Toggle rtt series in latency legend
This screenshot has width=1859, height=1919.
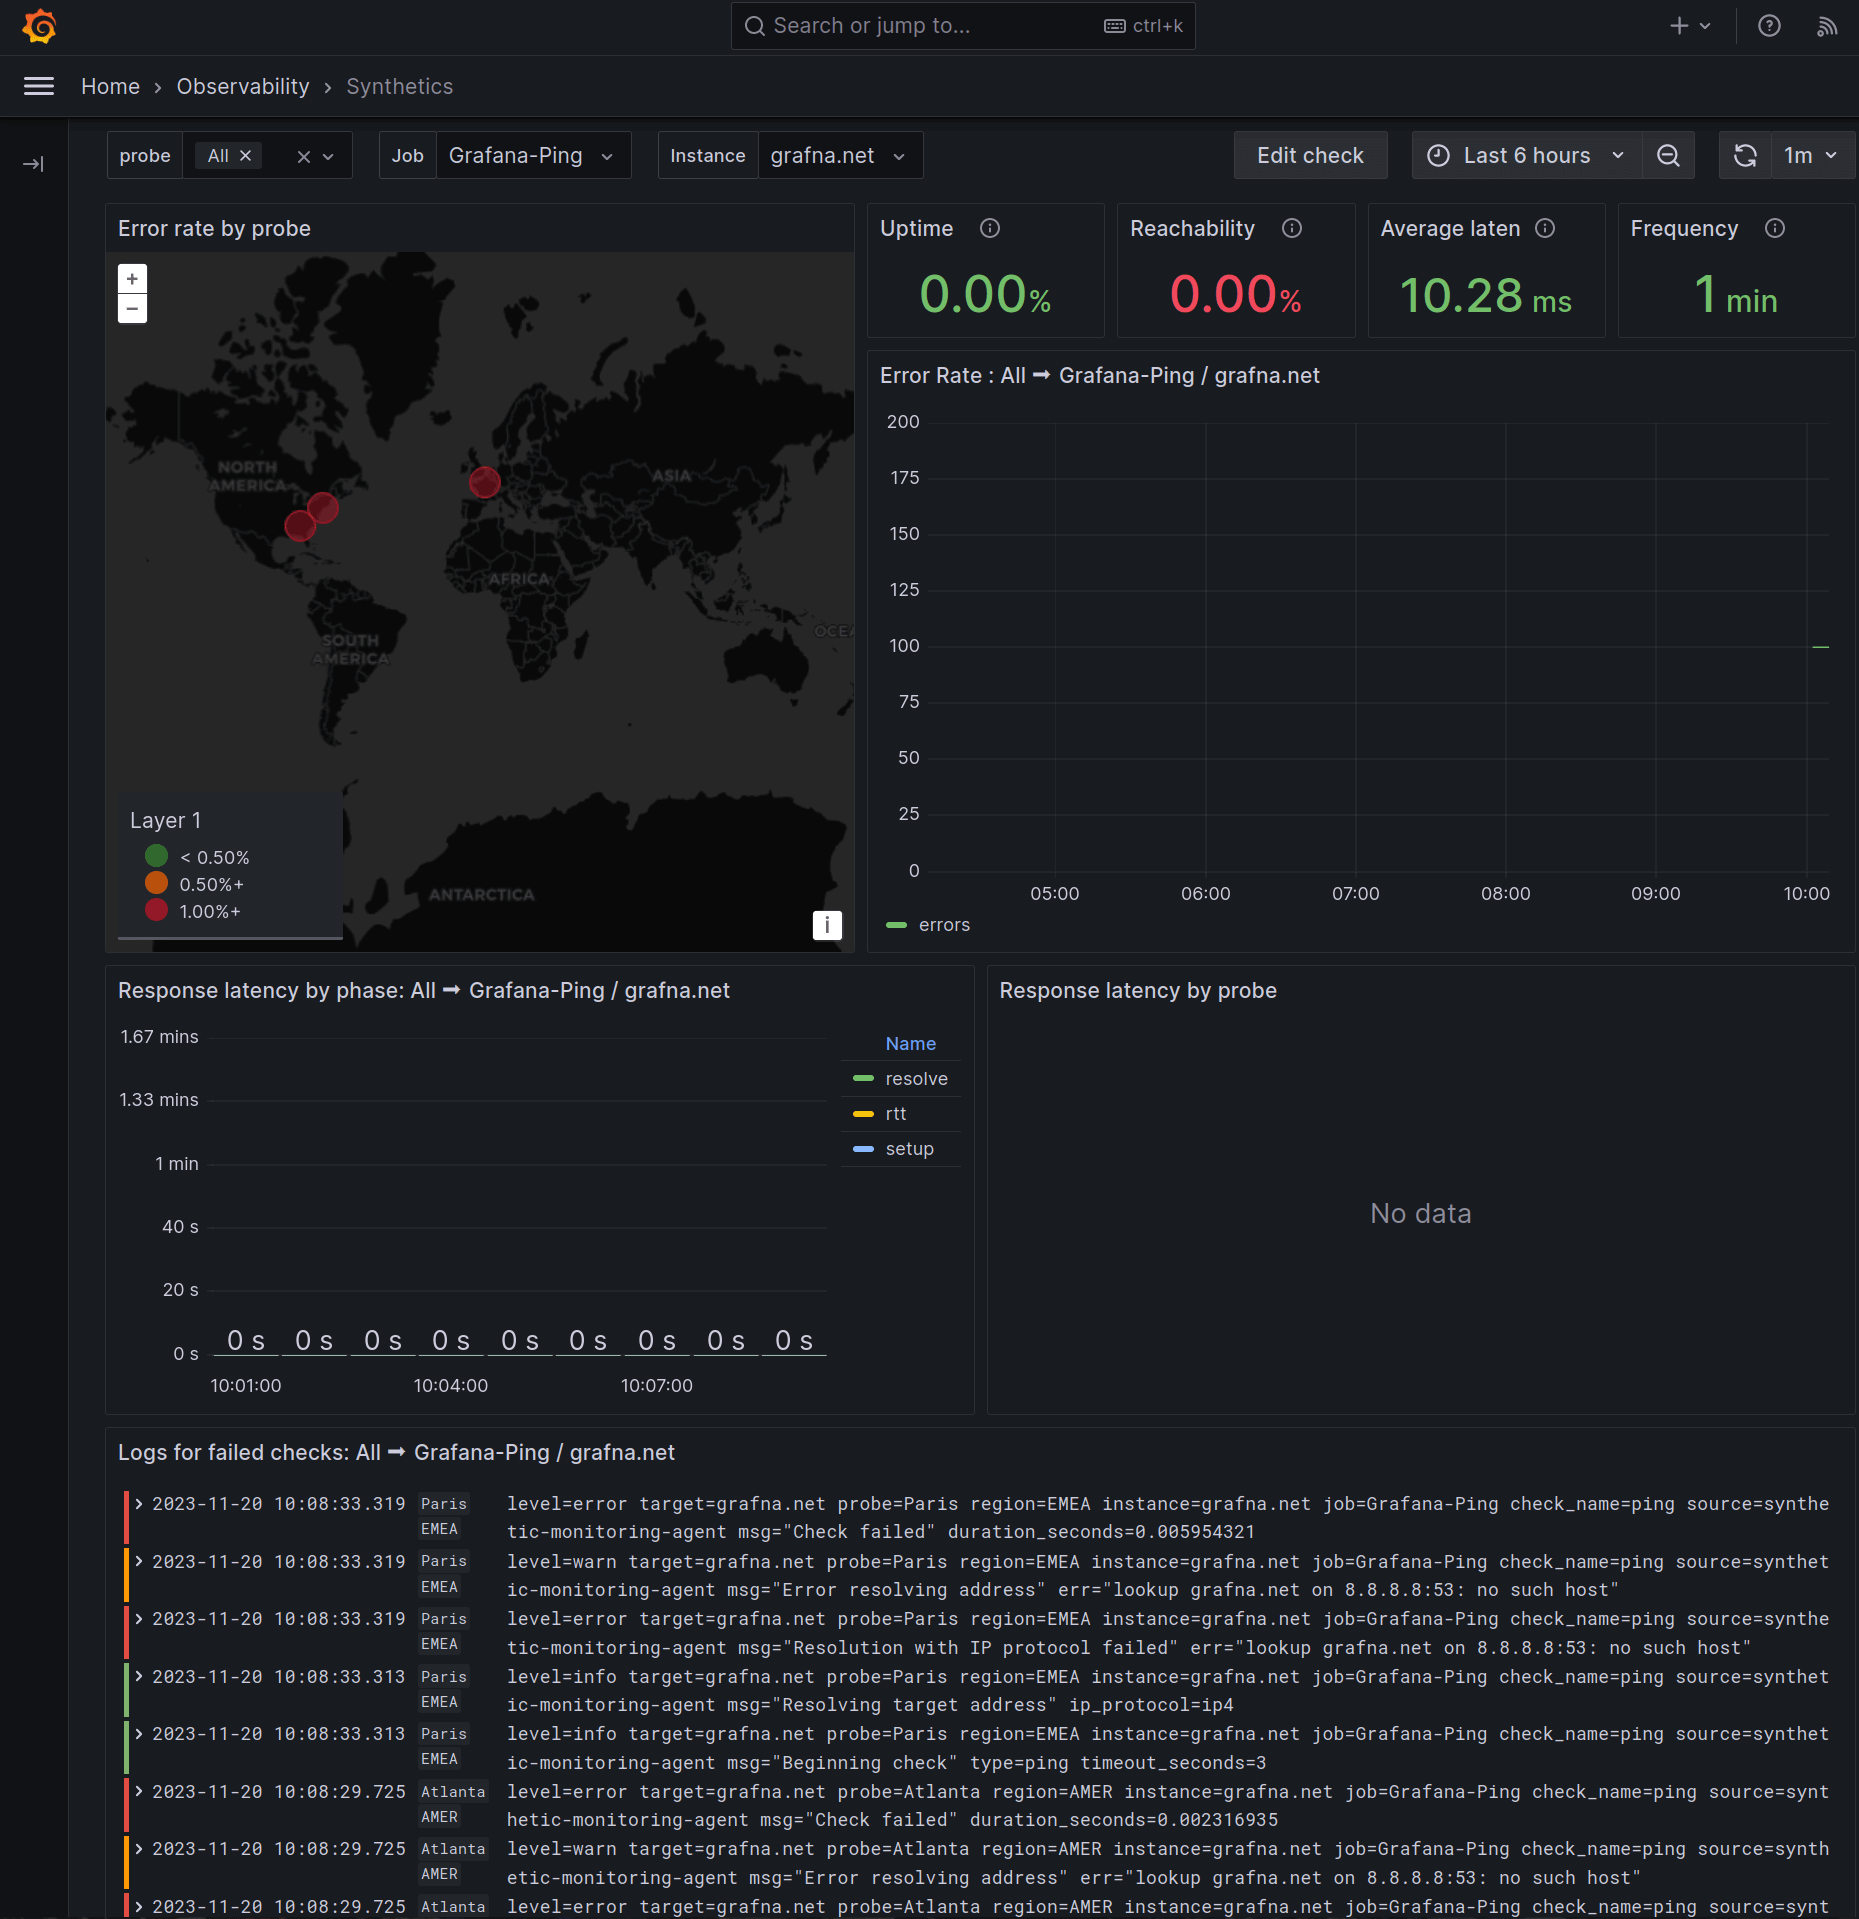(x=895, y=1114)
